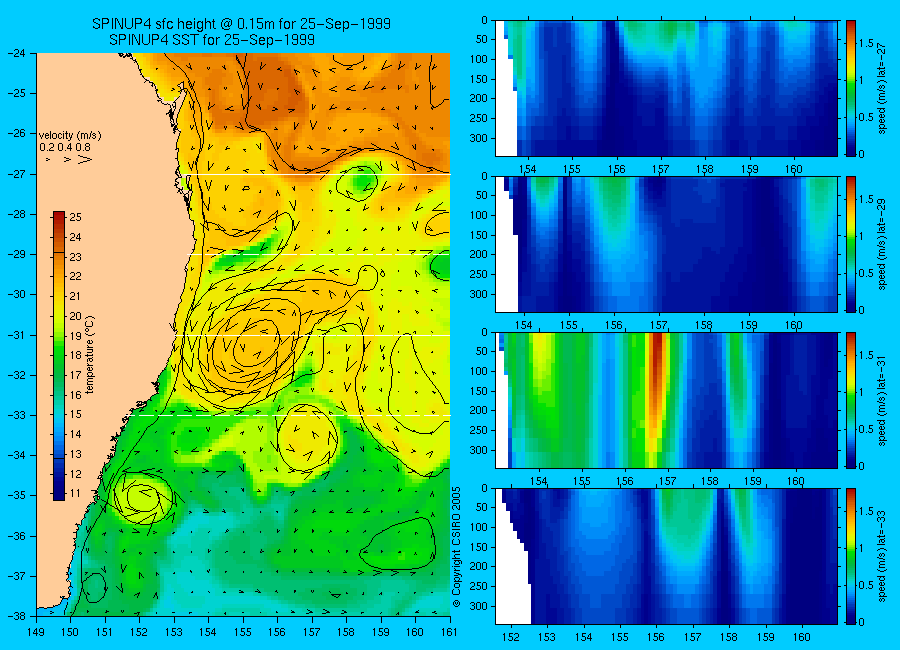Viewport: 900px width, 650px height.
Task: Click the "161" longitude tick on the map
Action: pos(449,632)
